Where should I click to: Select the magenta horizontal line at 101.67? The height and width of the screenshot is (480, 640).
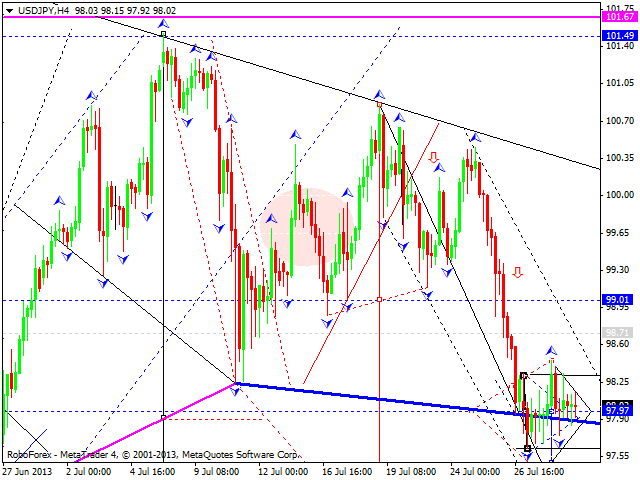[302, 17]
